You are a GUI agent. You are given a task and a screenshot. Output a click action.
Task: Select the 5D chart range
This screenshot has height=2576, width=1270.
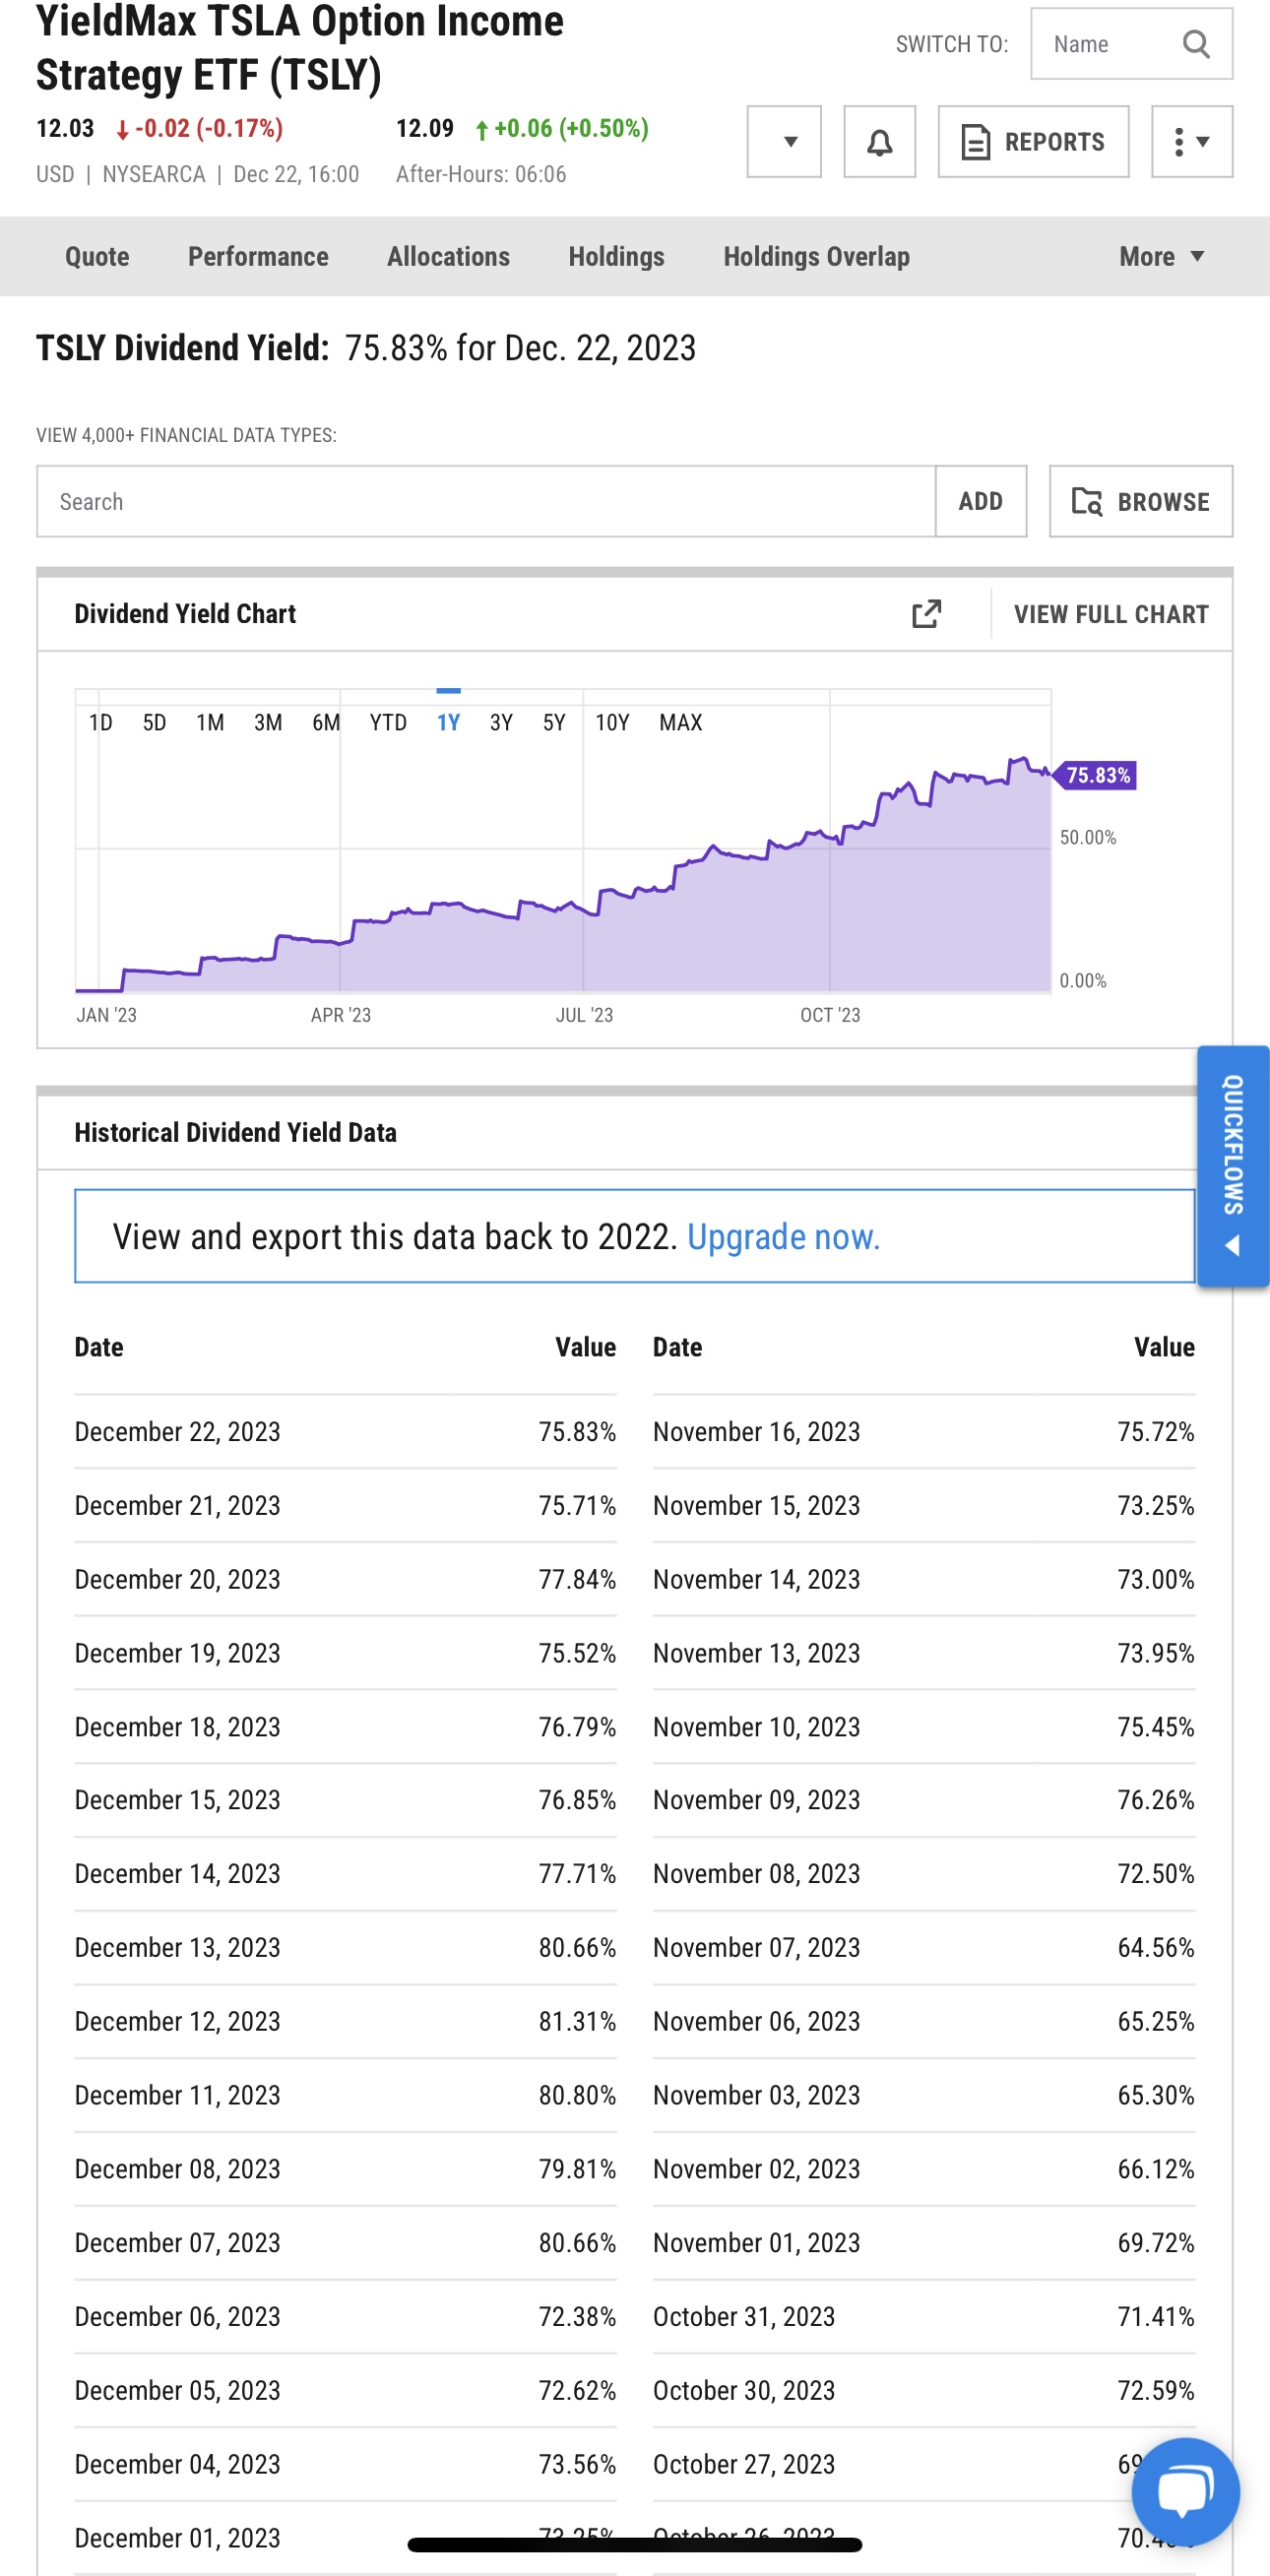click(x=154, y=723)
